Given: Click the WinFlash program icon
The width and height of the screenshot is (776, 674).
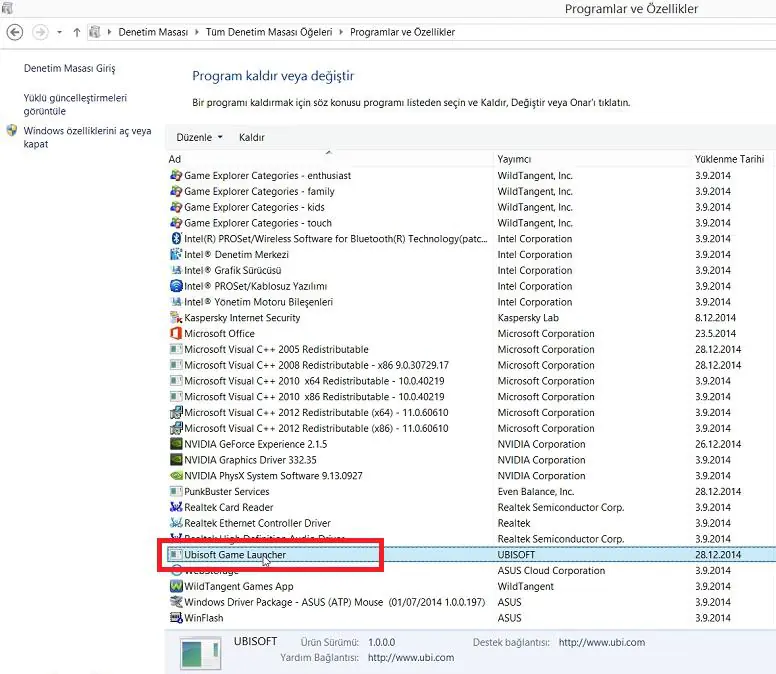Looking at the screenshot, I should tap(176, 618).
